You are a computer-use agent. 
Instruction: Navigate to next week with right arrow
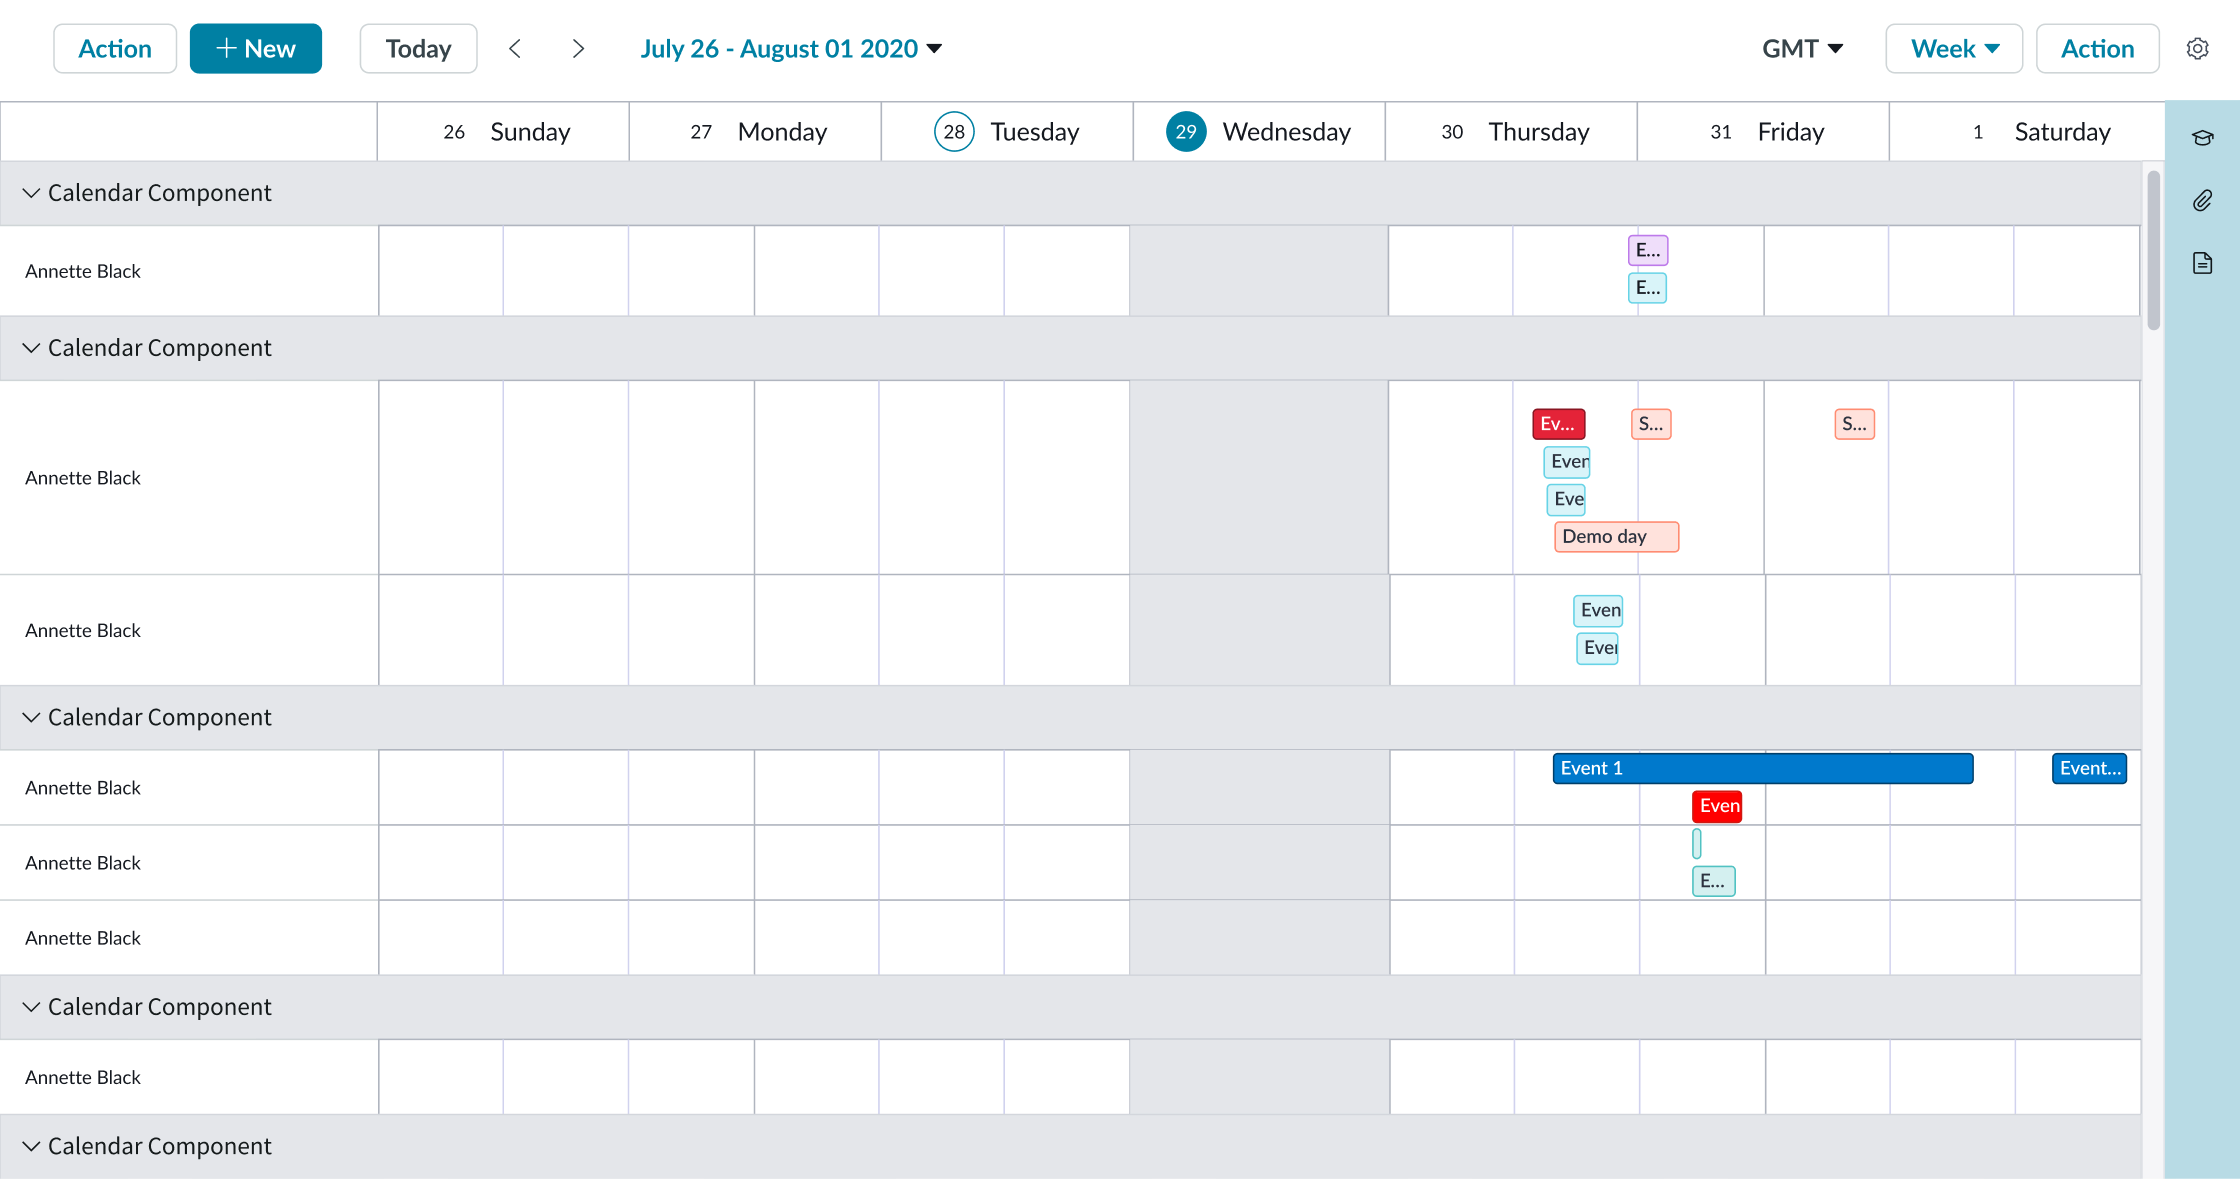click(x=578, y=48)
